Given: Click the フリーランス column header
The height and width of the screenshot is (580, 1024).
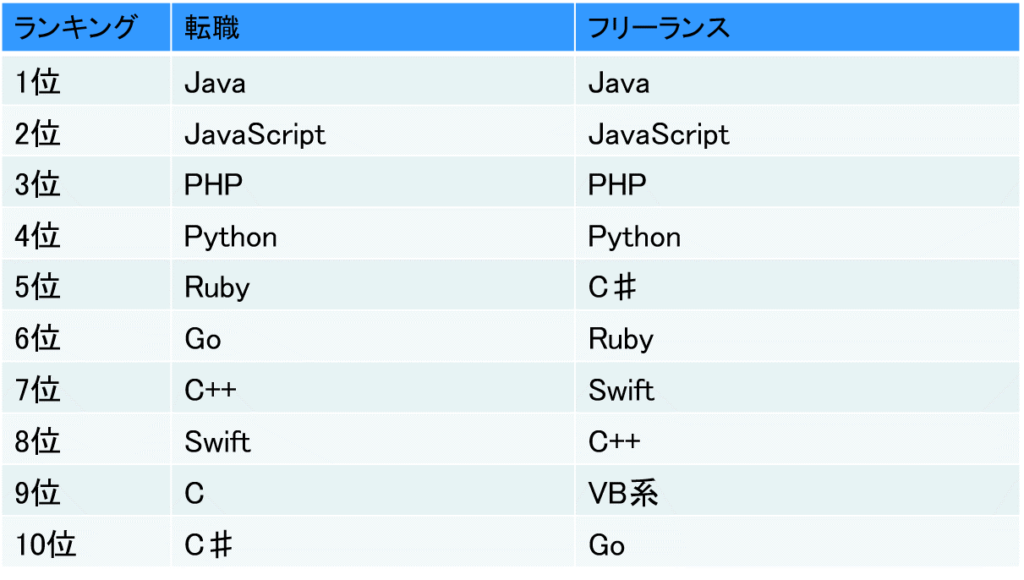Looking at the screenshot, I should pyautogui.click(x=659, y=28).
